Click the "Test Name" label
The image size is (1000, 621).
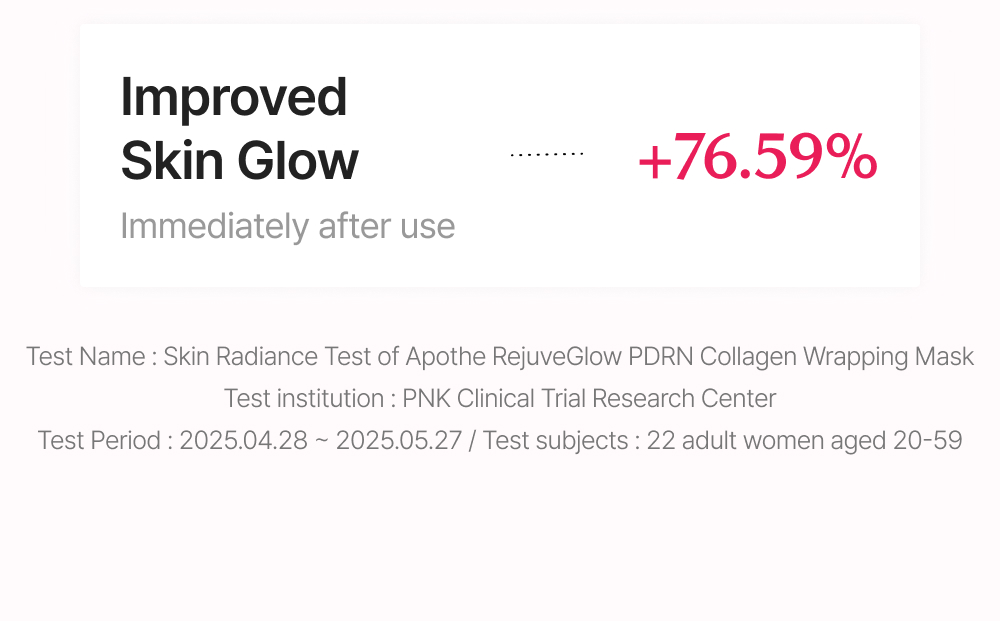click(x=86, y=357)
